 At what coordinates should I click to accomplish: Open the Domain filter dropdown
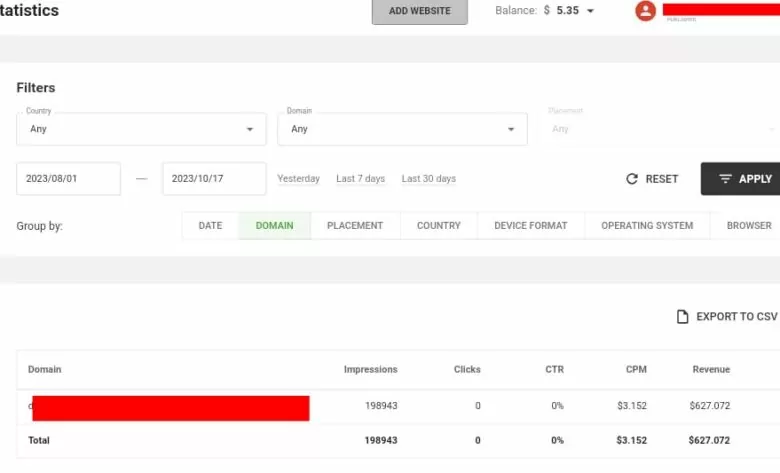(x=402, y=129)
